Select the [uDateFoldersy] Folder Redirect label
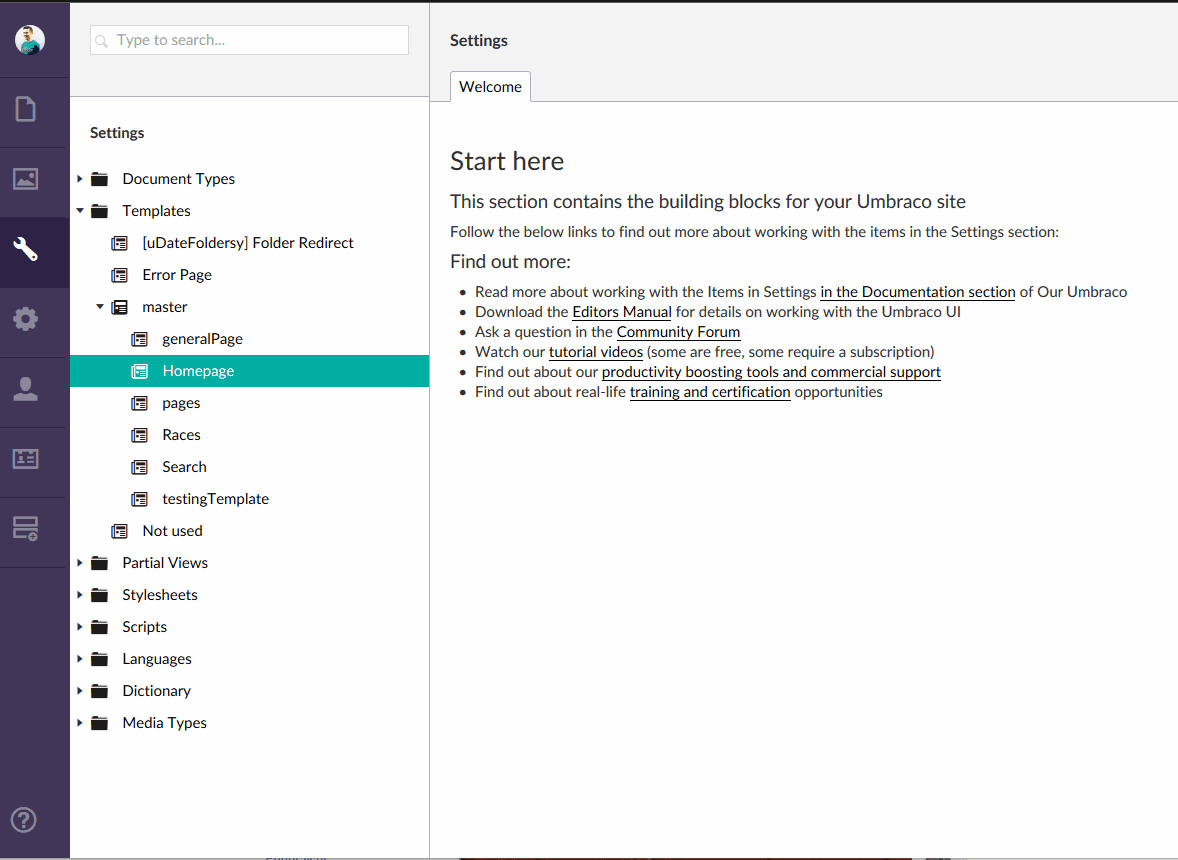Screen dimensions: 1178x860 (x=248, y=243)
